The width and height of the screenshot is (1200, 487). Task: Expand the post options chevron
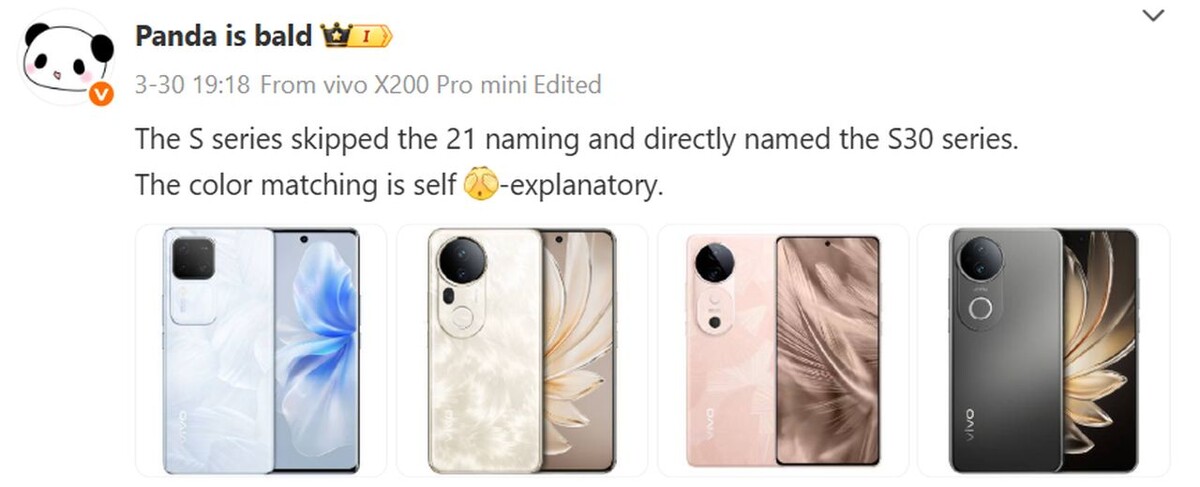1153,14
